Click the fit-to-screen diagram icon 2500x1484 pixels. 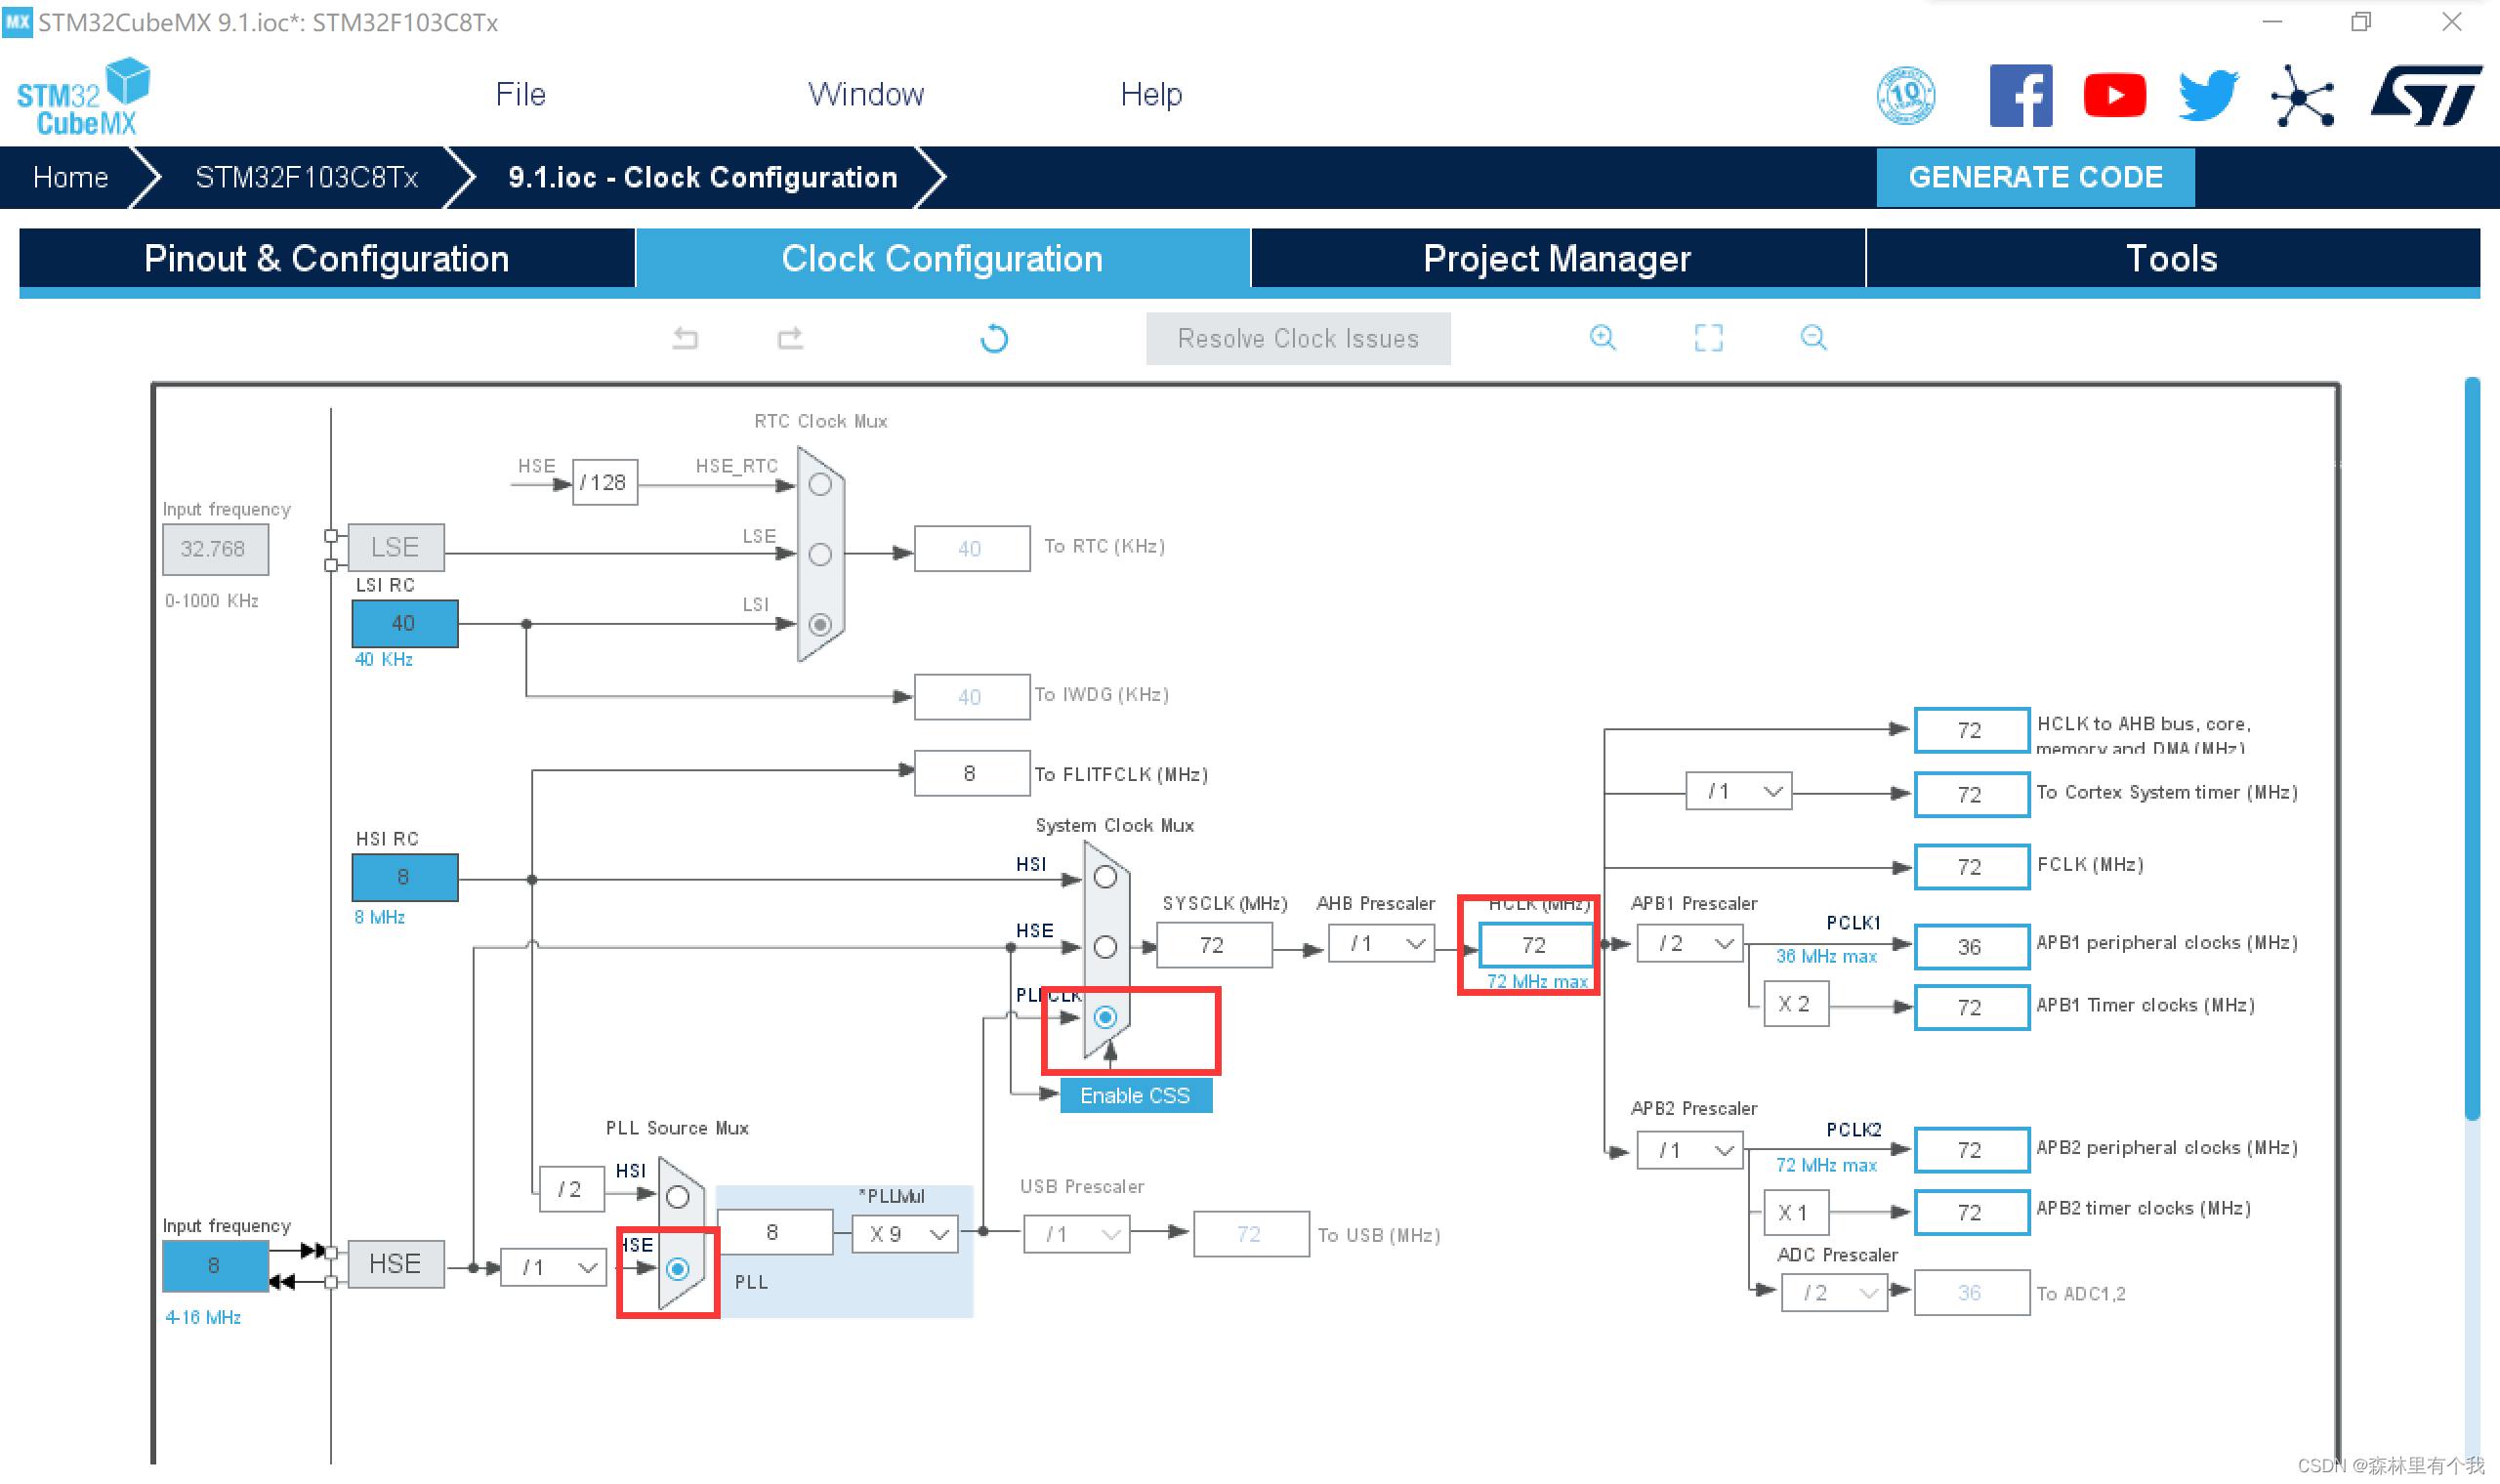pos(1708,337)
